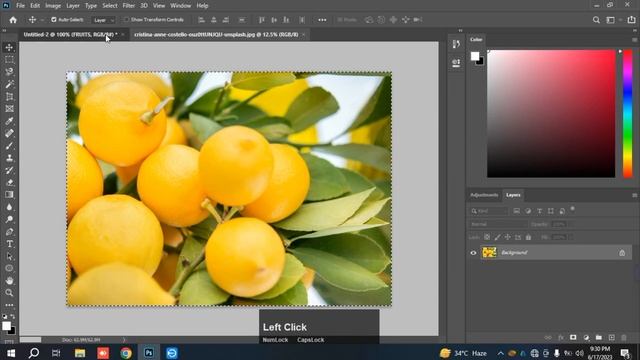The height and width of the screenshot is (360, 640).
Task: Select the Brush tool
Action: click(x=9, y=146)
